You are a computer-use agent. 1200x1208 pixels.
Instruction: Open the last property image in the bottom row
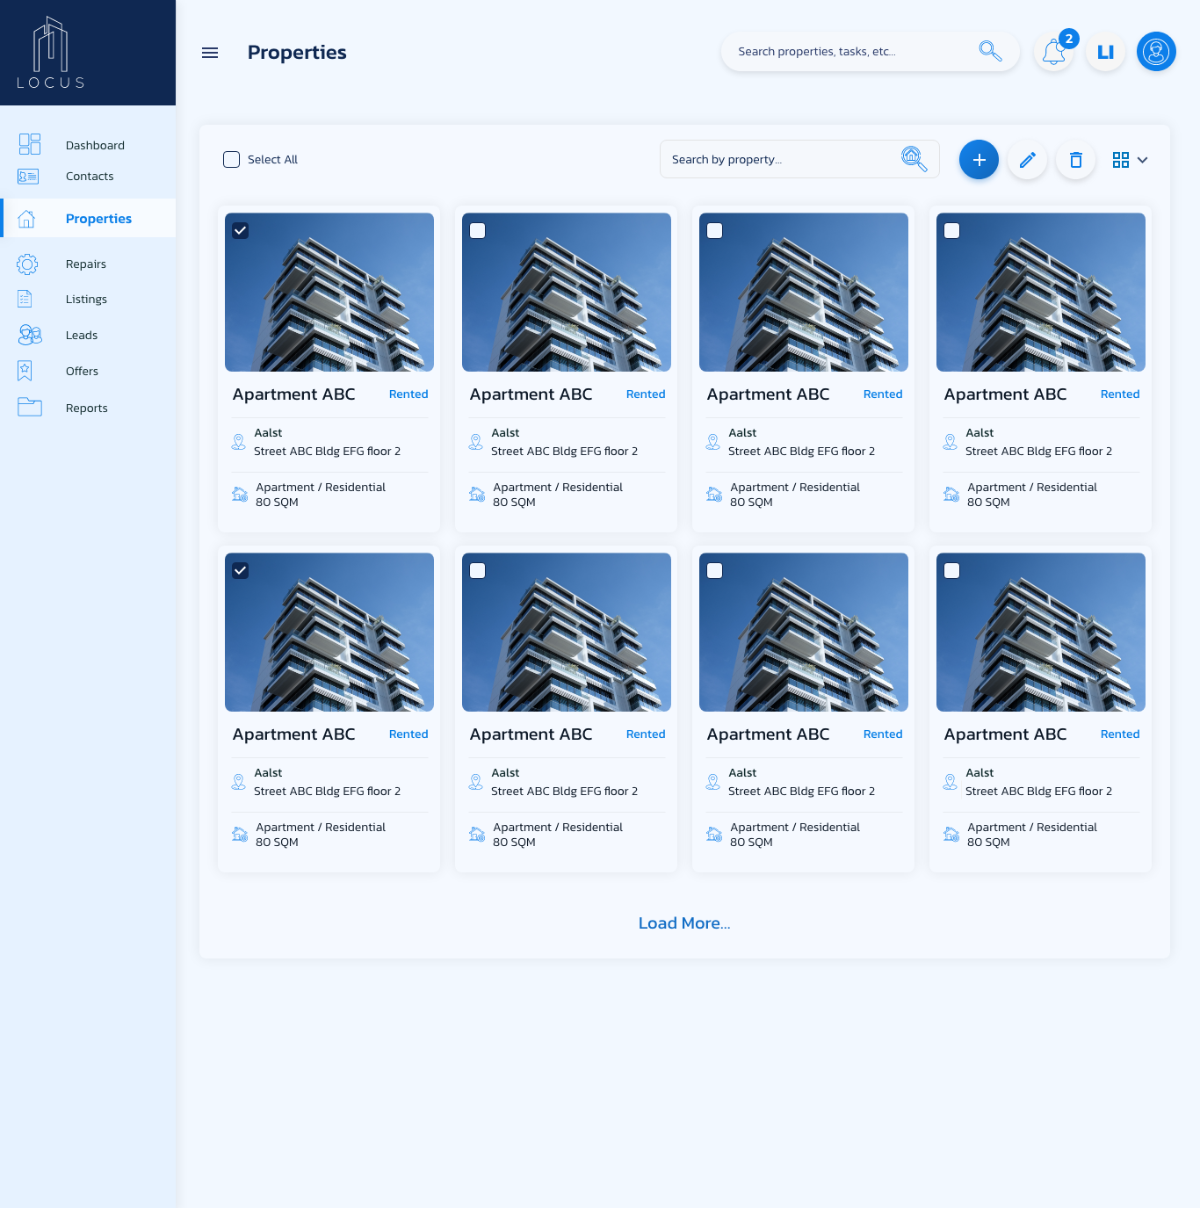pyautogui.click(x=1041, y=632)
